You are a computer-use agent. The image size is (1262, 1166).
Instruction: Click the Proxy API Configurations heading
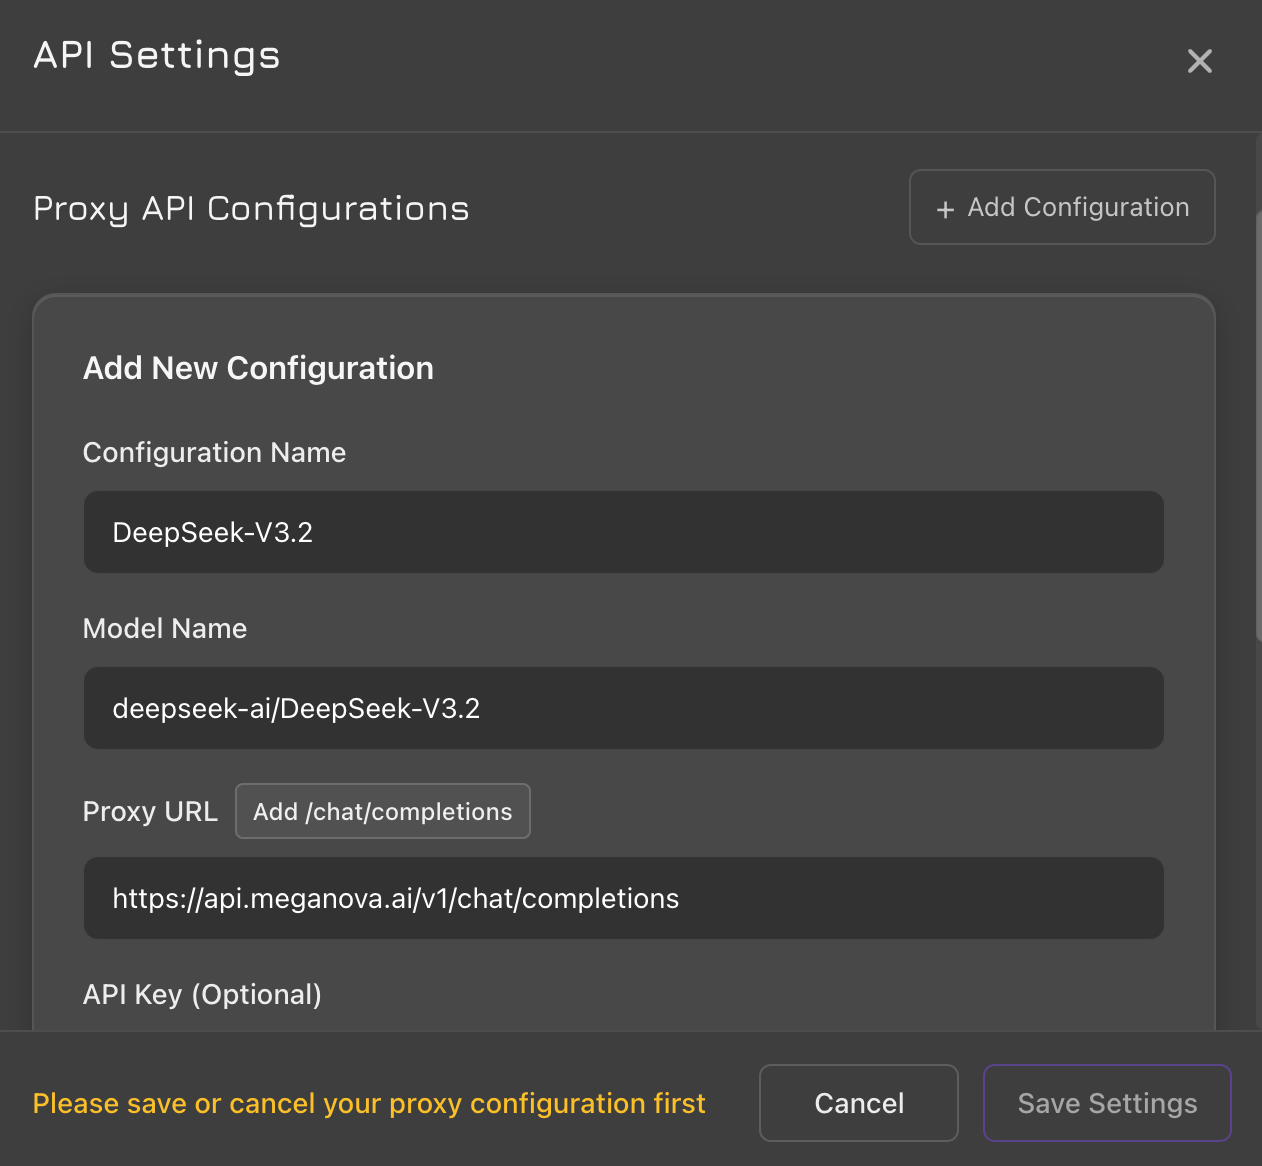[x=251, y=208]
